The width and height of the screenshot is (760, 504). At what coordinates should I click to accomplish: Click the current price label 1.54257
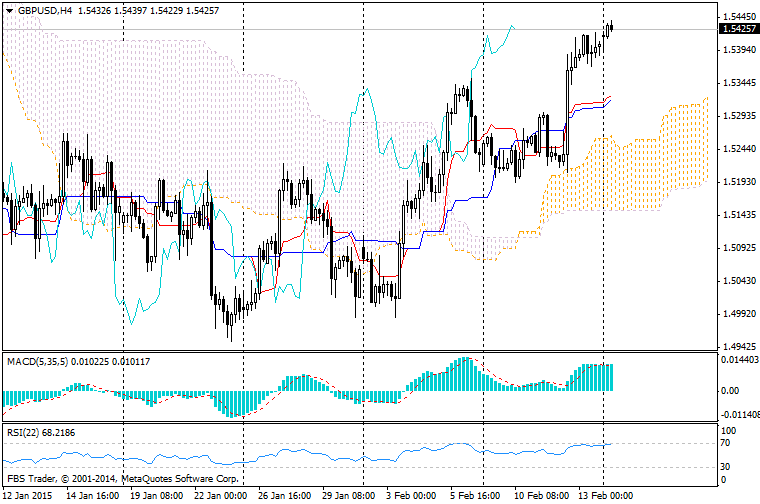(x=739, y=29)
